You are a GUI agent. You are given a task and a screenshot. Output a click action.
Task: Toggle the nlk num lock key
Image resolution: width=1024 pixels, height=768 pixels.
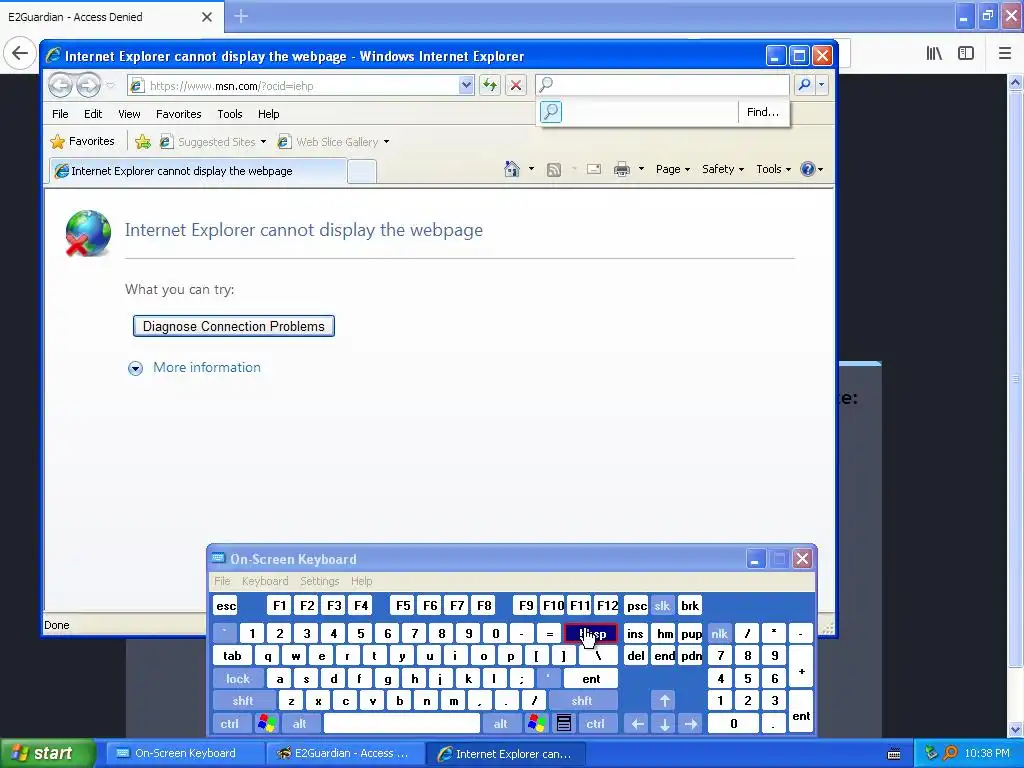(719, 633)
